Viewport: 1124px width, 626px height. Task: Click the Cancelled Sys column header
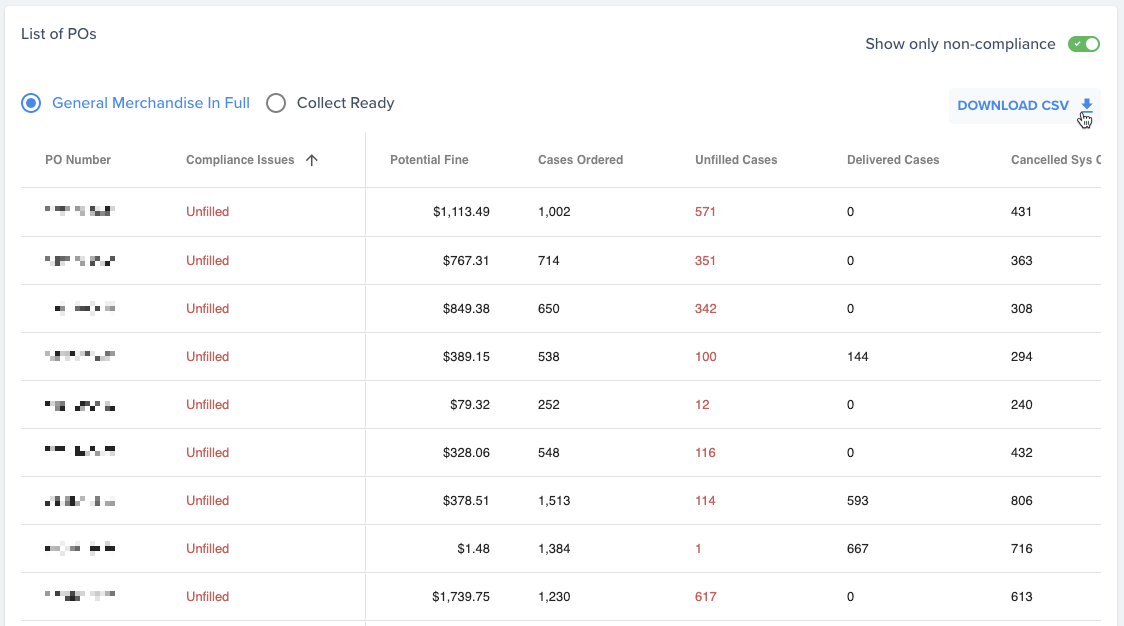(1055, 160)
